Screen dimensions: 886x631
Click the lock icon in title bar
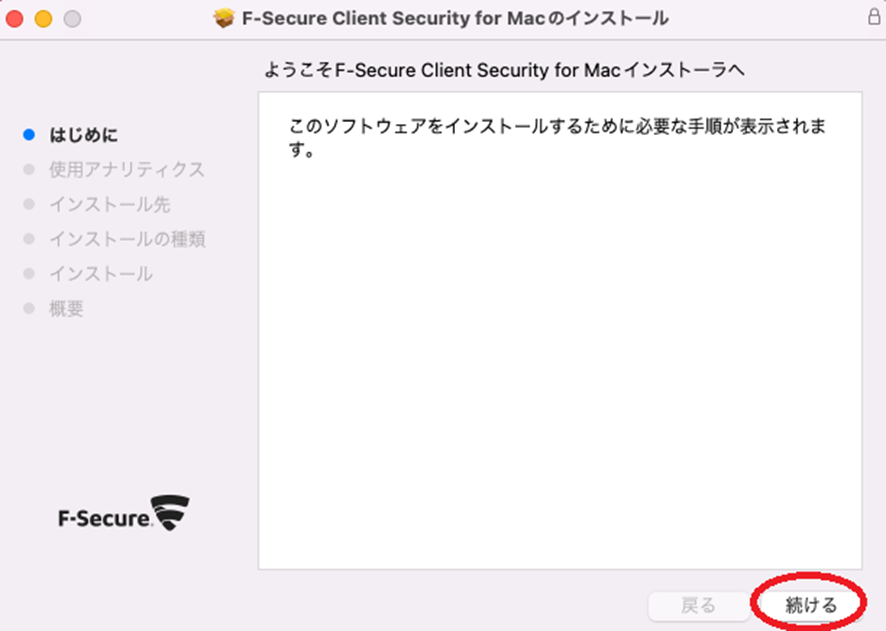(874, 16)
